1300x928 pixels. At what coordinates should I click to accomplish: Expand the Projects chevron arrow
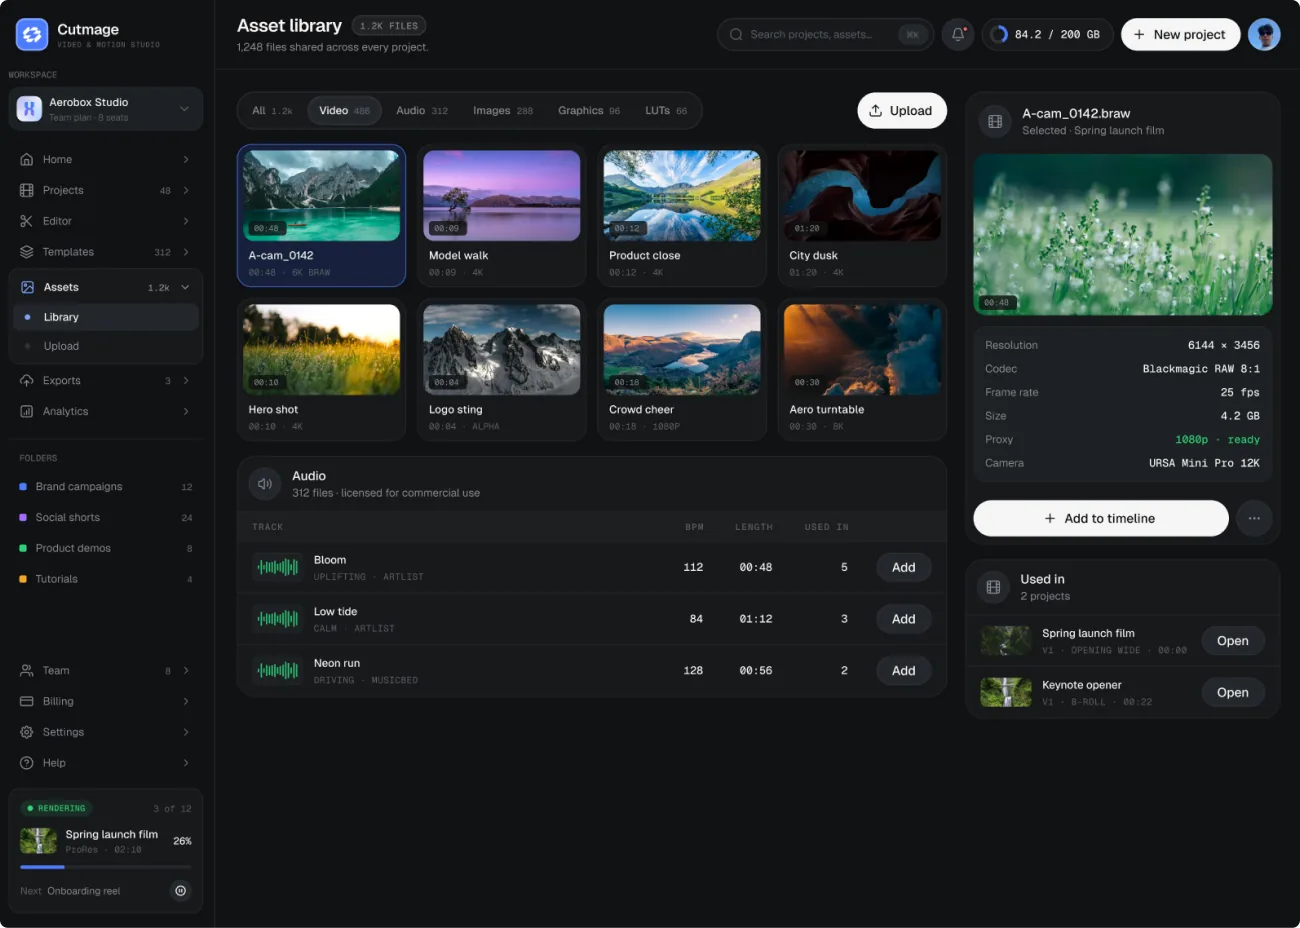tap(186, 190)
